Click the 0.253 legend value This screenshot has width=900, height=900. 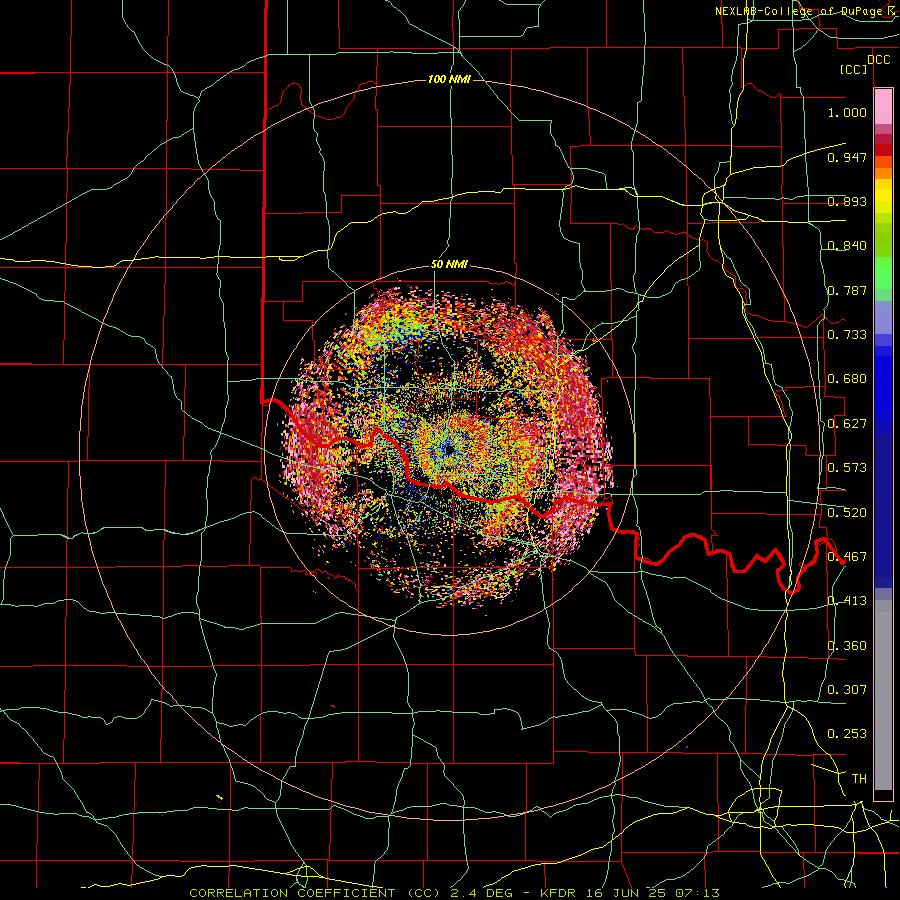click(x=847, y=734)
